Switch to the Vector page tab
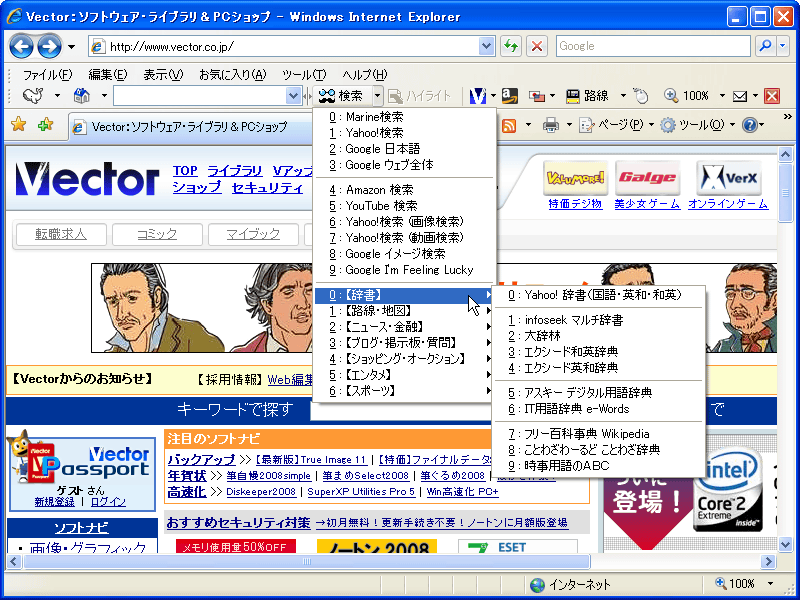The width and height of the screenshot is (800, 600). 190,127
